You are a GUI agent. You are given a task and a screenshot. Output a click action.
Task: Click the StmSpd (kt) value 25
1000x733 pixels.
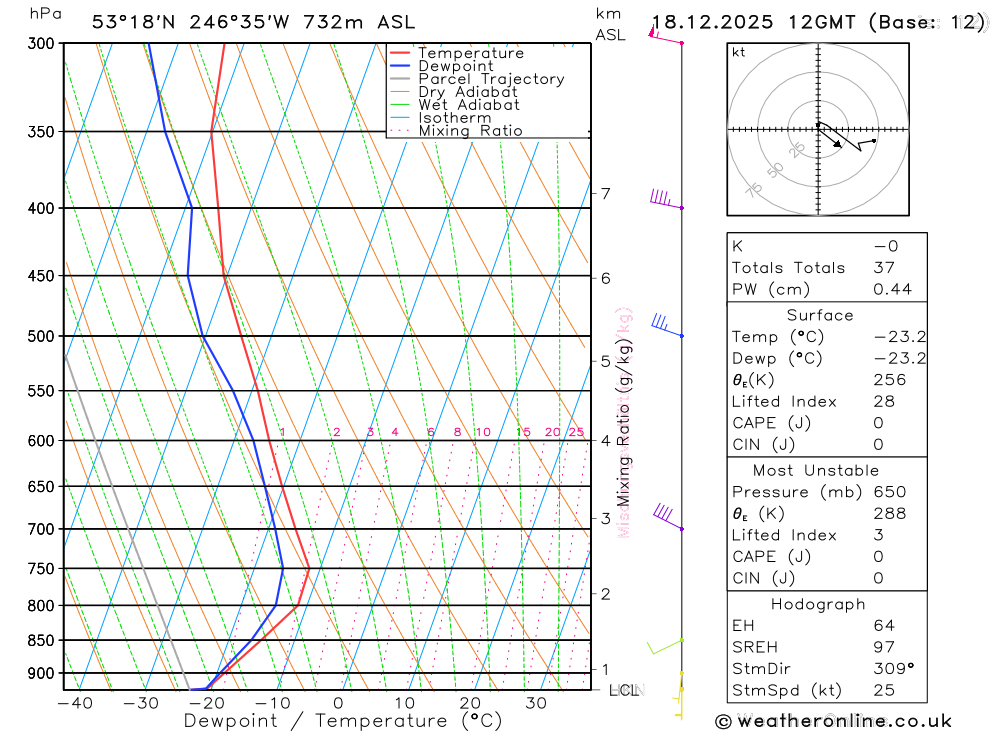884,690
